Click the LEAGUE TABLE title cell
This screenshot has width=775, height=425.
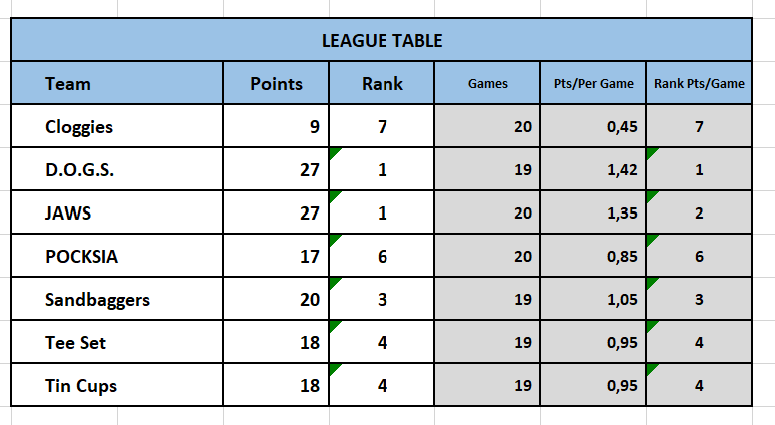(381, 41)
